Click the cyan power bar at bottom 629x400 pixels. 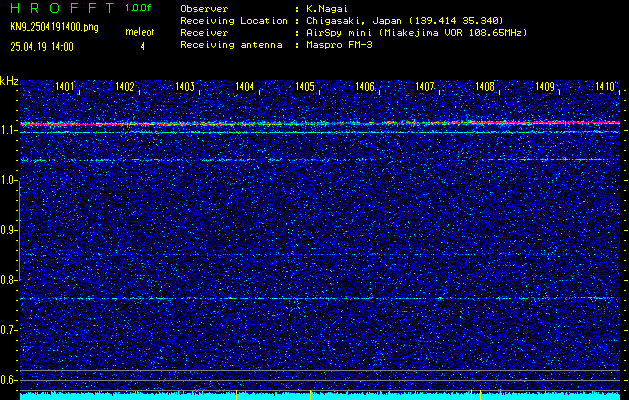pos(320,396)
